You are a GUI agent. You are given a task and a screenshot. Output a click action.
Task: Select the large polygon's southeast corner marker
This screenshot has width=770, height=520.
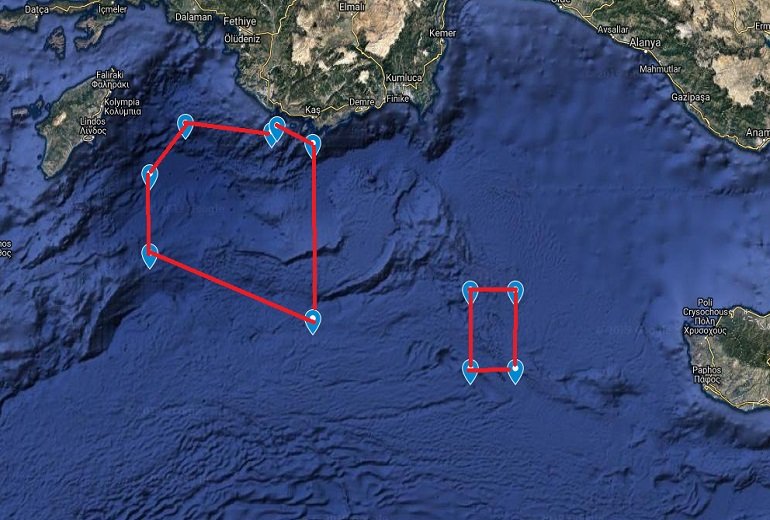(x=313, y=322)
